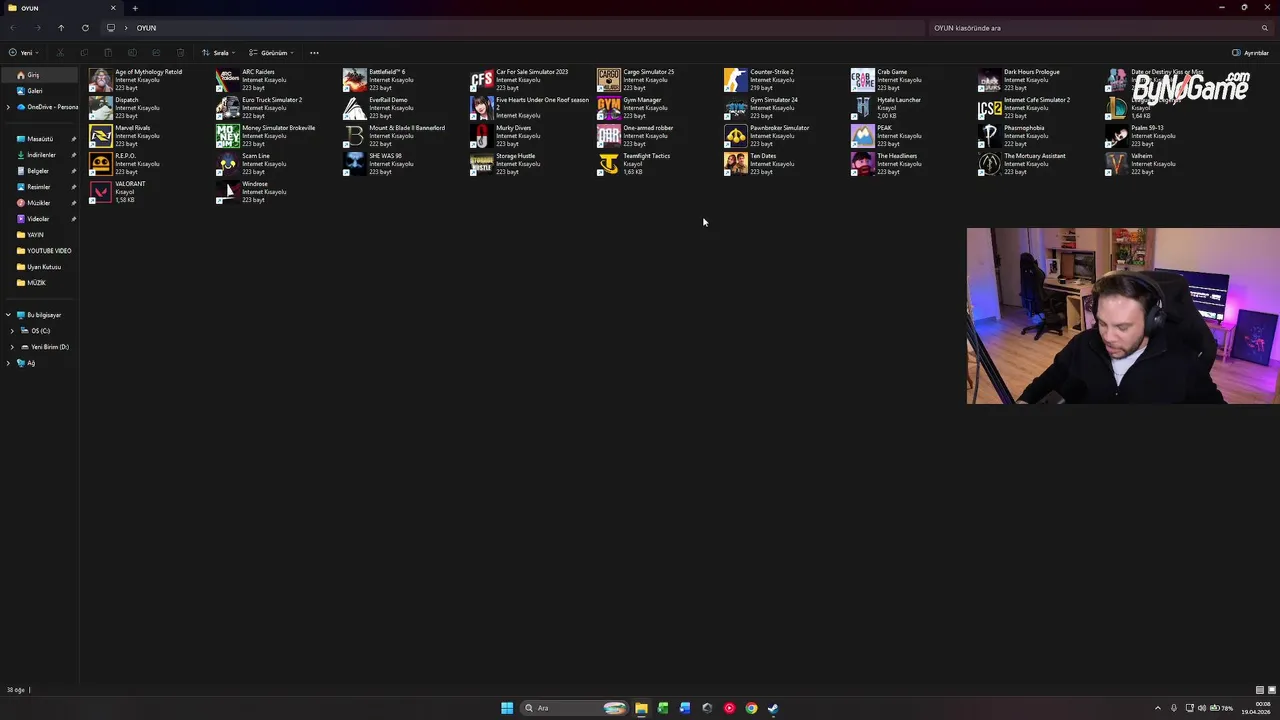Click the Internet Cafe Simulator 2 icon
This screenshot has height=720, width=1280.
tap(989, 108)
